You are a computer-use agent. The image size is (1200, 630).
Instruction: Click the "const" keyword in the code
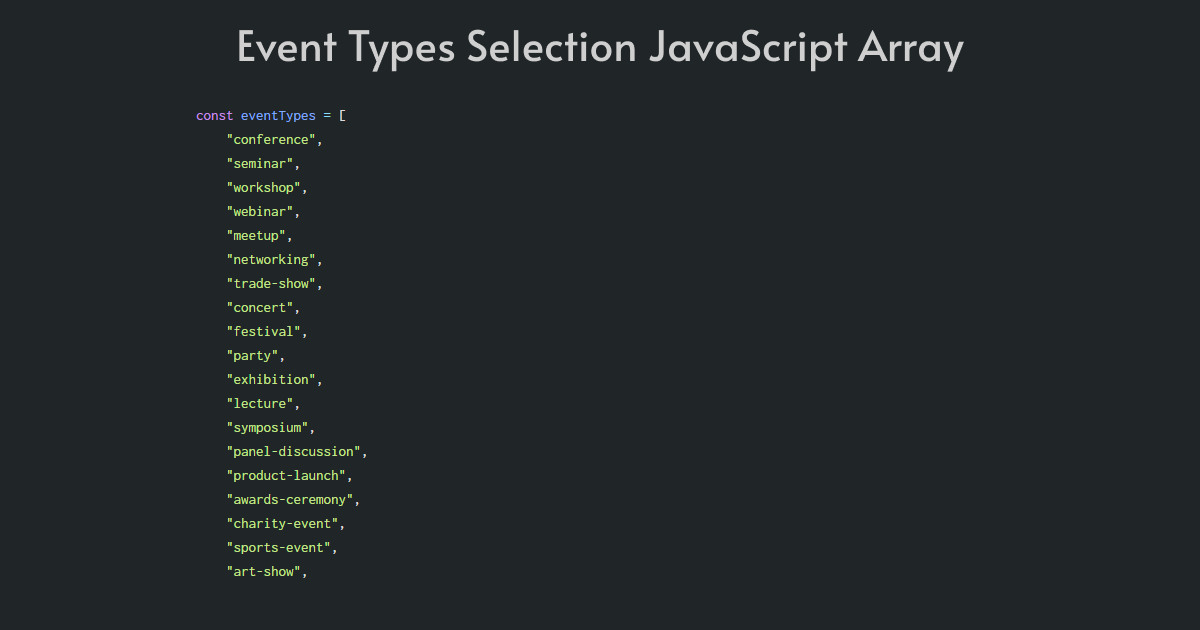coord(214,116)
